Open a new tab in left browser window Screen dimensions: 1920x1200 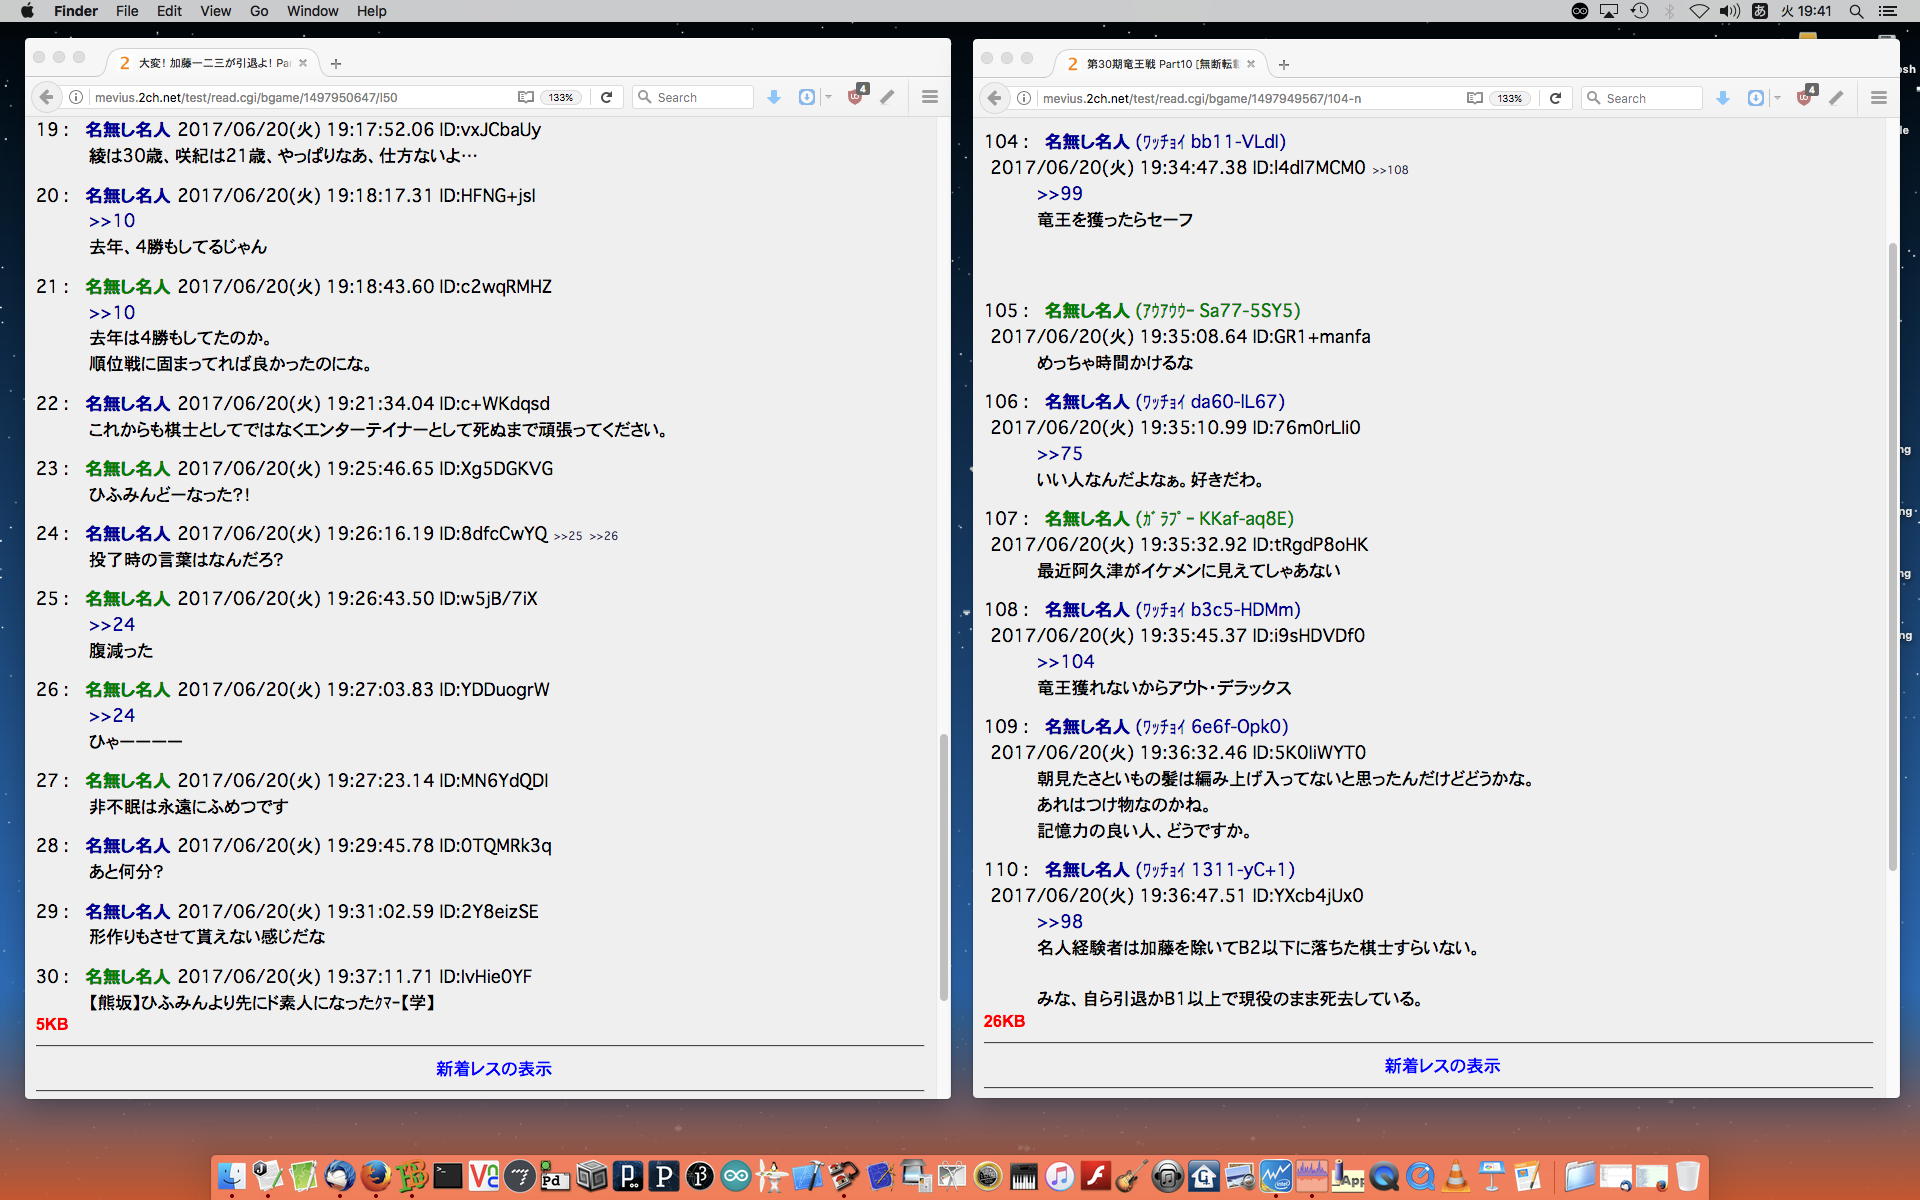[336, 64]
